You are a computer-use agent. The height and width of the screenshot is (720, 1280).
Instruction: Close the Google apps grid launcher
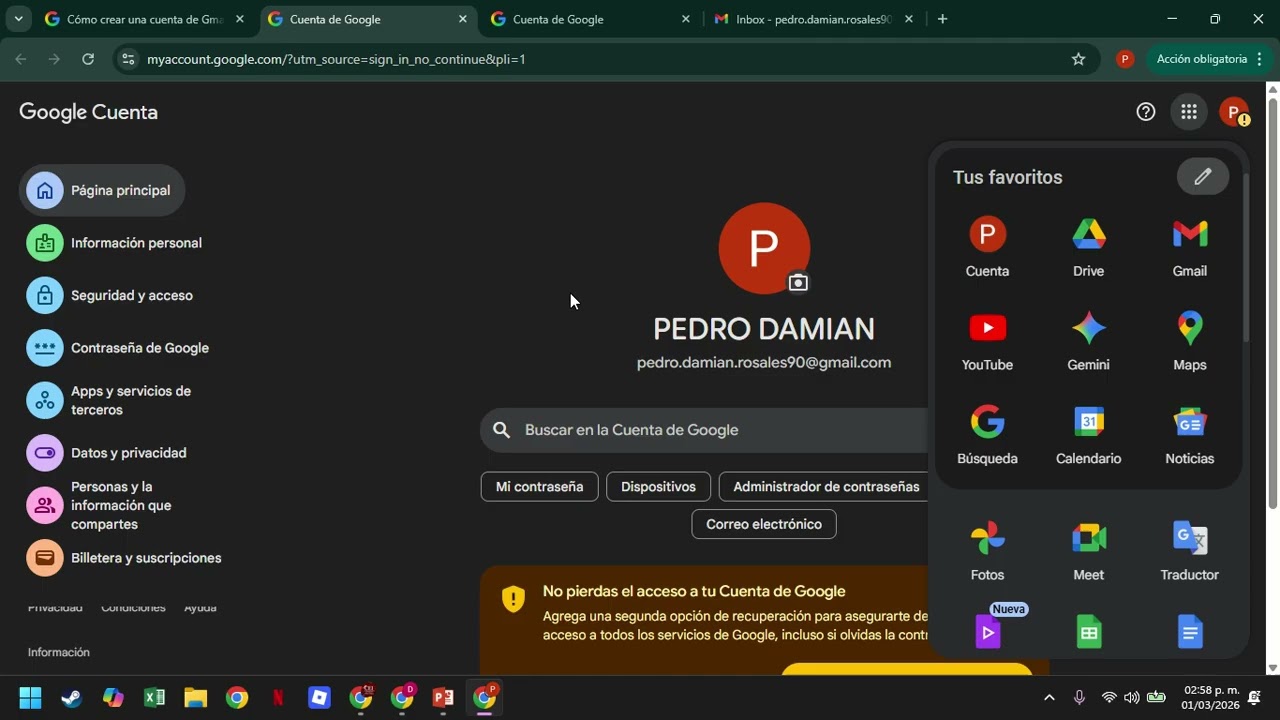coord(1188,112)
